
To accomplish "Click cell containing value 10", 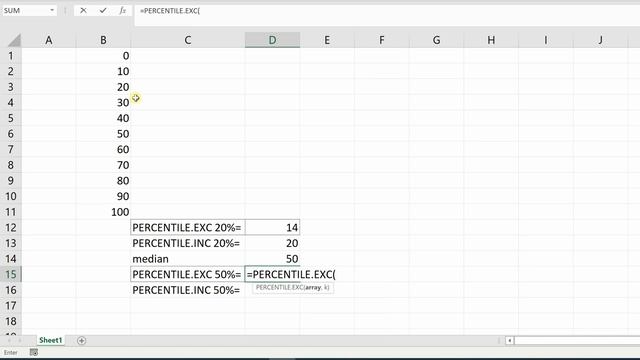I will pos(103,71).
